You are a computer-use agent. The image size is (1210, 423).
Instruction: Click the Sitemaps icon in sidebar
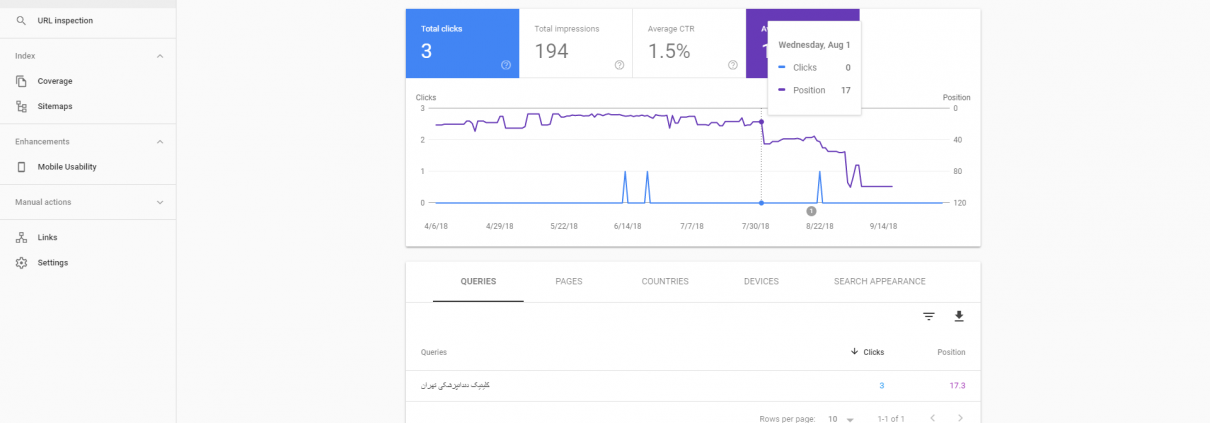tap(22, 106)
